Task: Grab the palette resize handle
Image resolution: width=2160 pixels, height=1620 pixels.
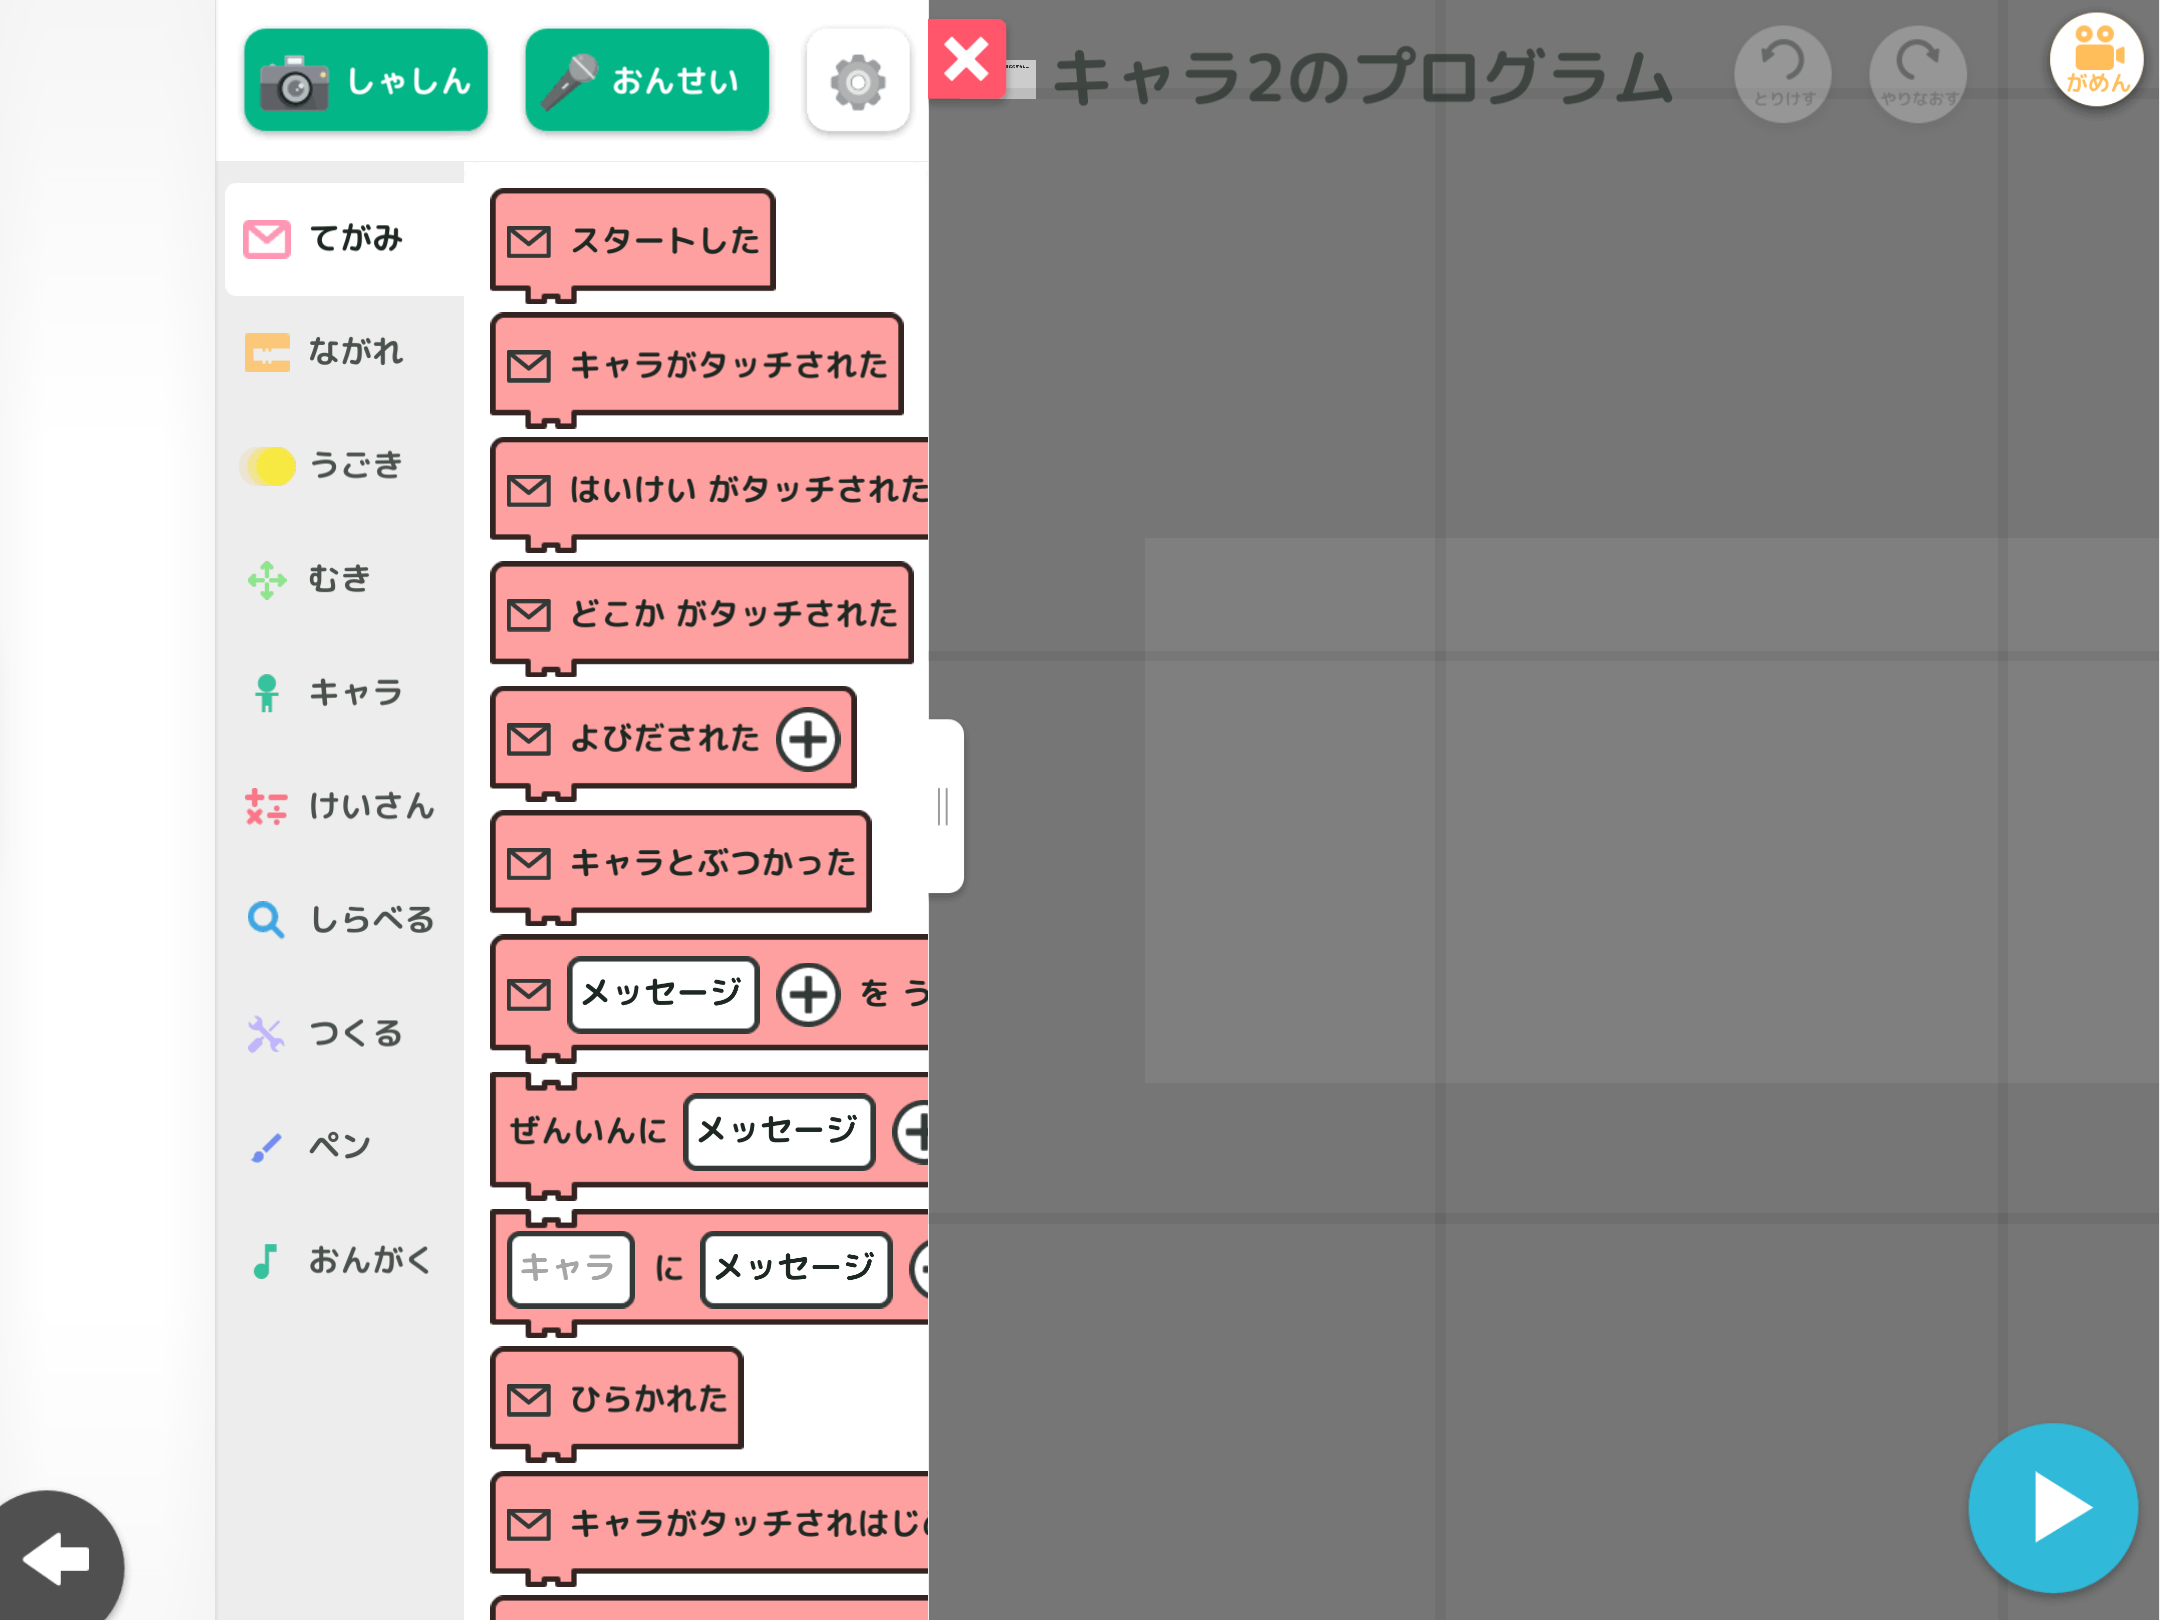Action: click(944, 806)
